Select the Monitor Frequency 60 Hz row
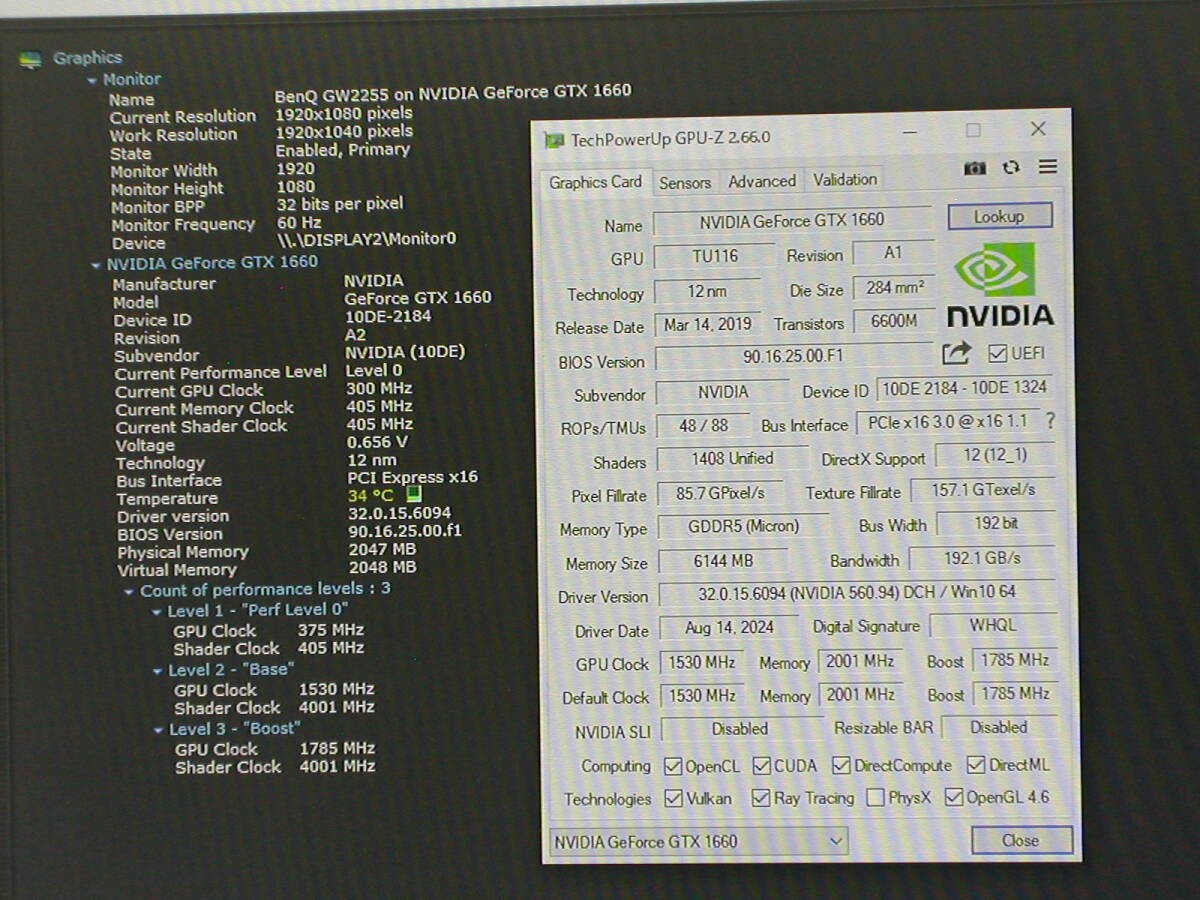This screenshot has height=900, width=1200. pyautogui.click(x=216, y=224)
